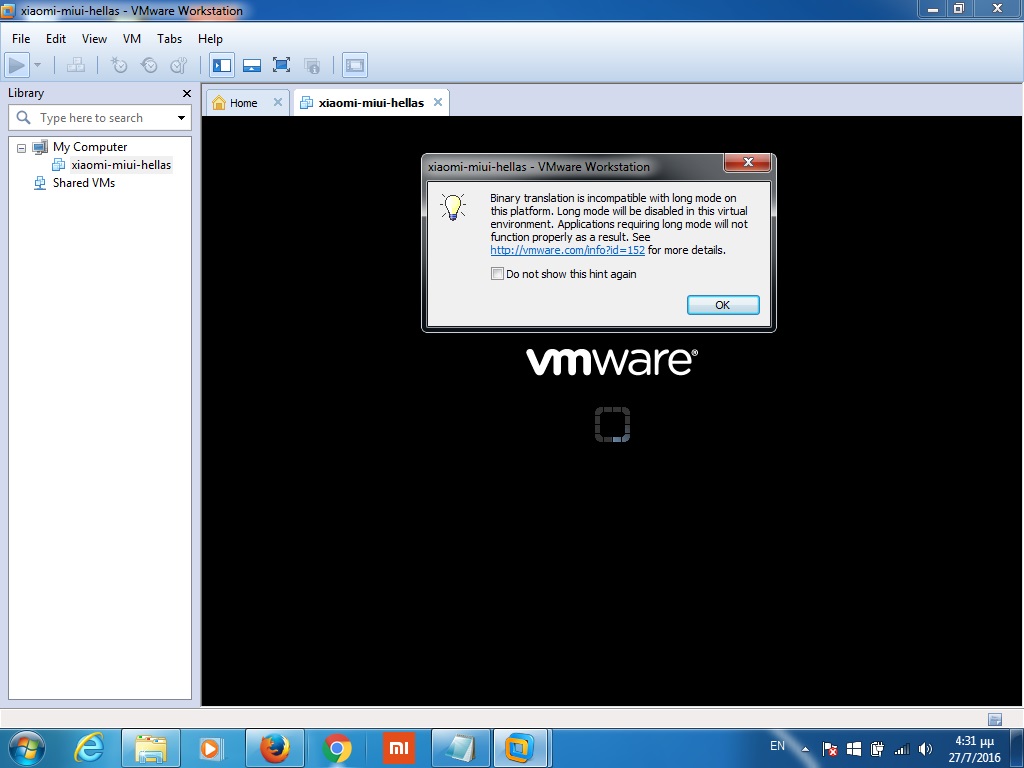Open the notepad taskbar icon
The image size is (1024, 768).
(x=461, y=748)
